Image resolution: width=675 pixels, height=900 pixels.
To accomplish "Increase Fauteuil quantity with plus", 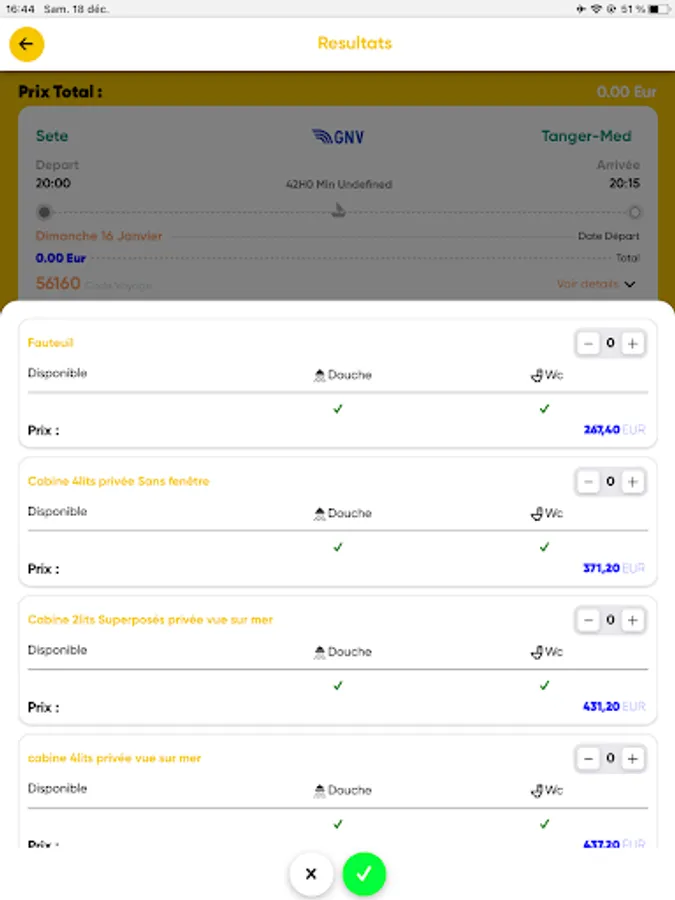I will [632, 344].
